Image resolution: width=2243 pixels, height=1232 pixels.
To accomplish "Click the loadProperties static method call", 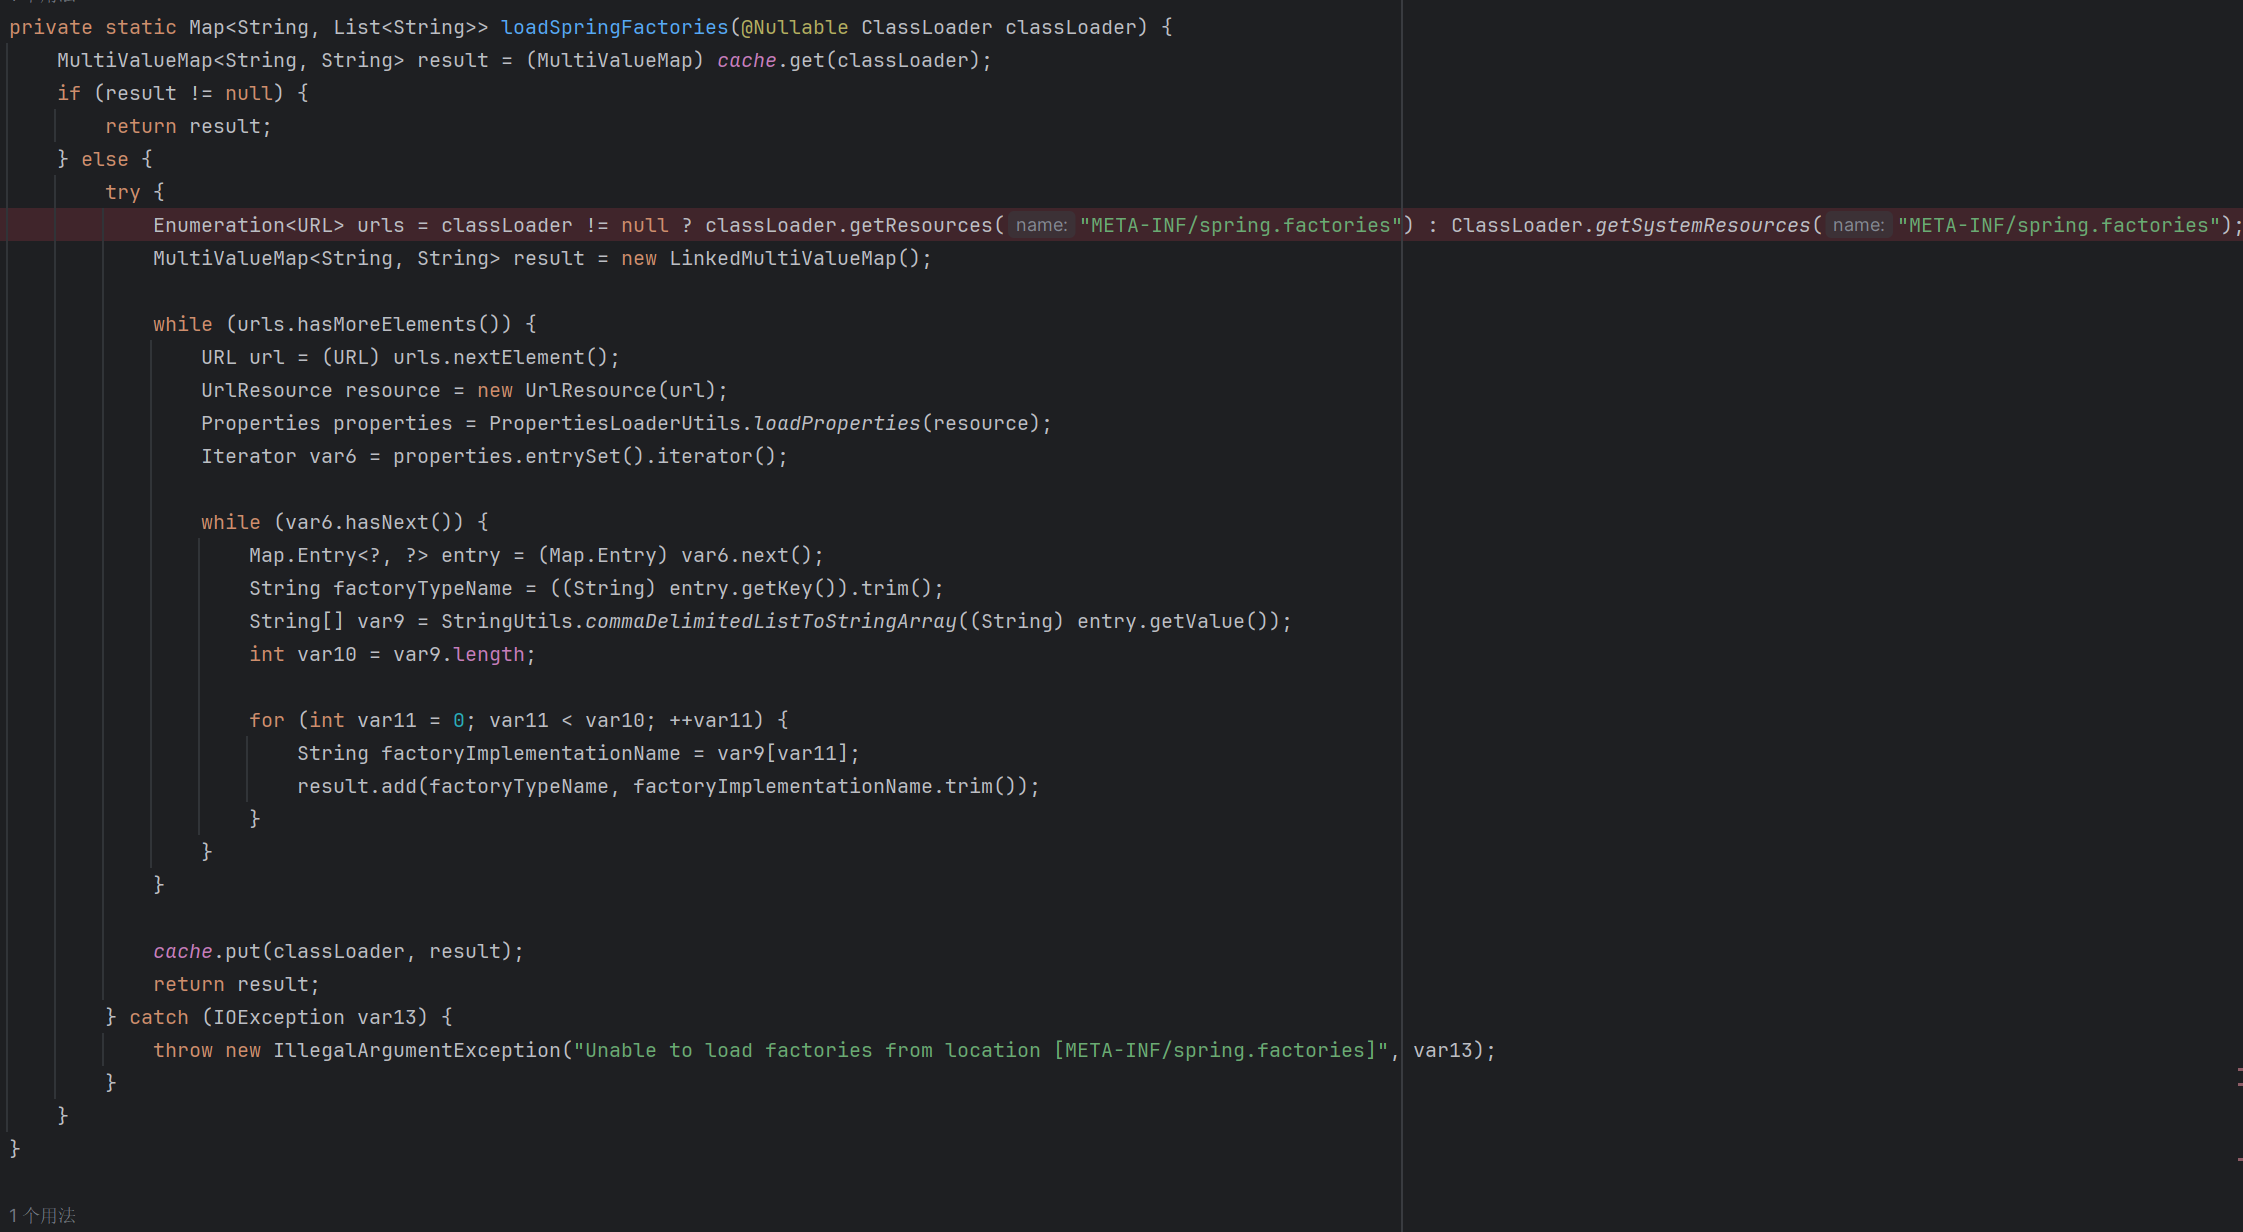I will [836, 423].
